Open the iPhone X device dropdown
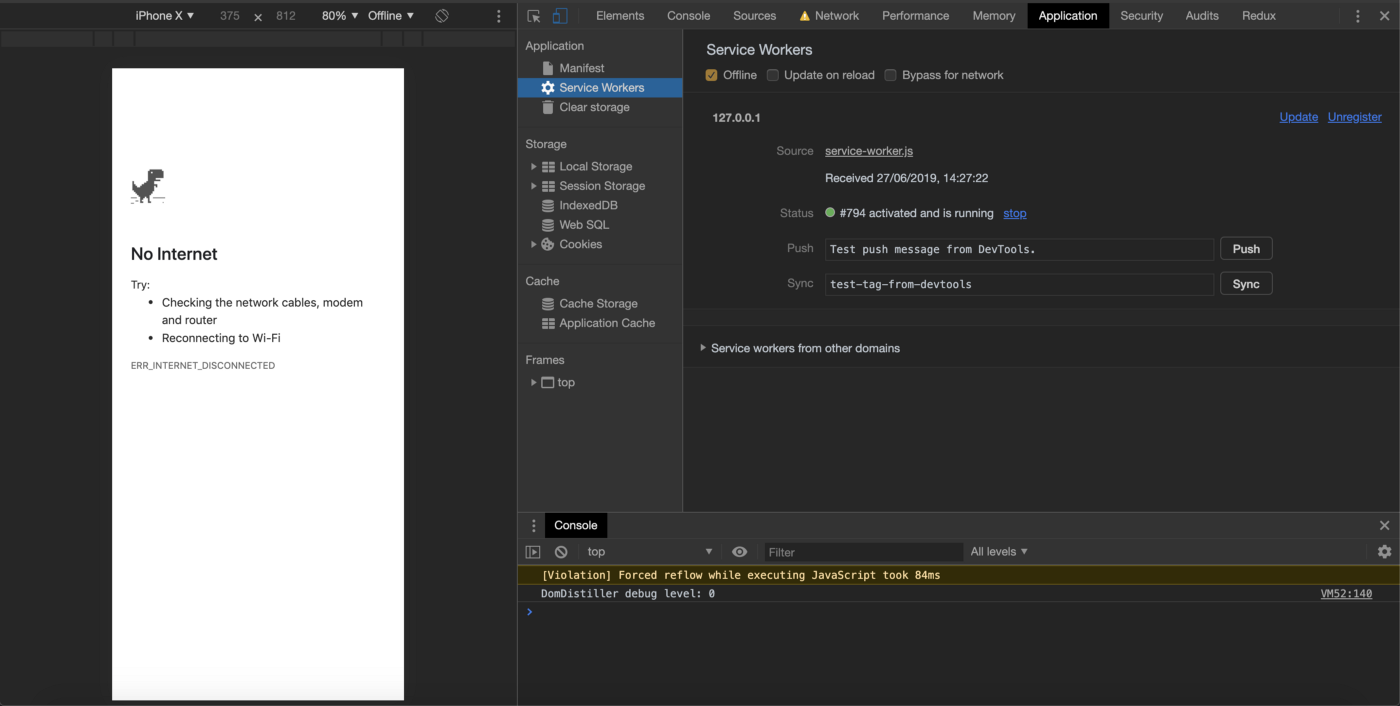The height and width of the screenshot is (706, 1400). [165, 16]
